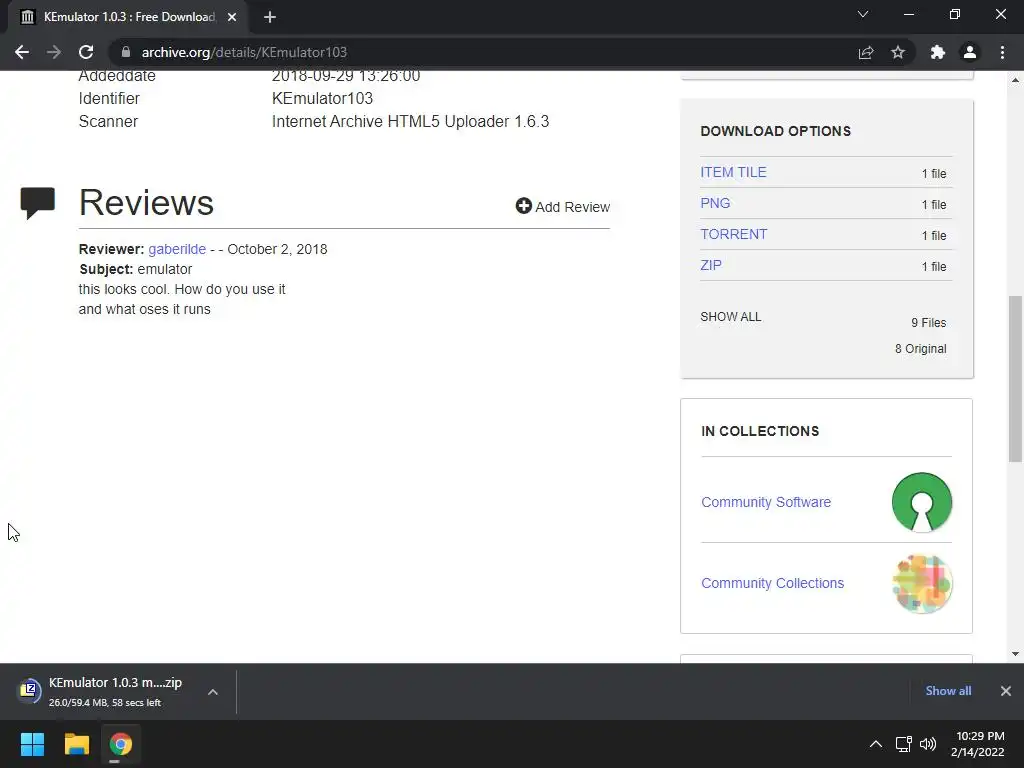Open the volume speaker tray icon
The height and width of the screenshot is (768, 1024).
click(x=927, y=744)
